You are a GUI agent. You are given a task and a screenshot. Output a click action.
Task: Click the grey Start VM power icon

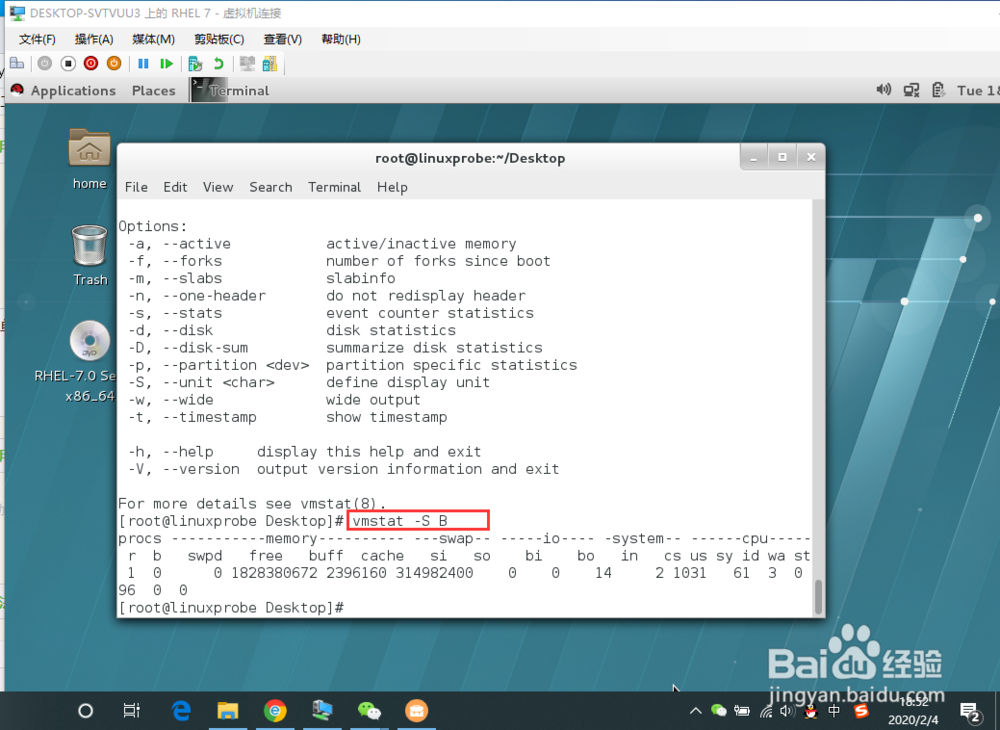[45, 63]
